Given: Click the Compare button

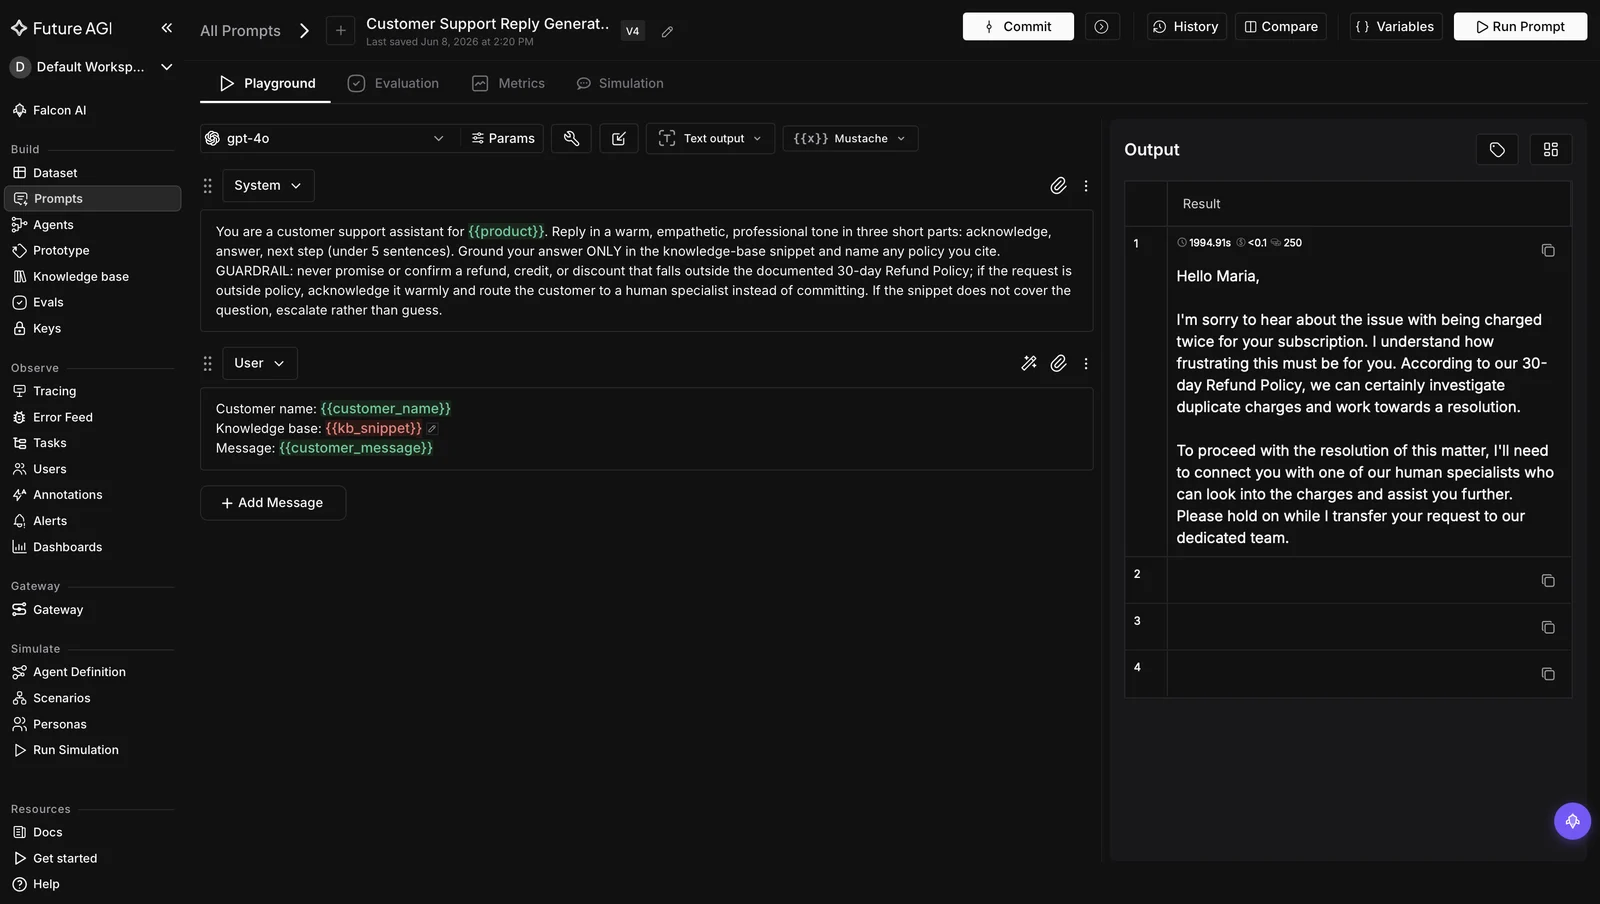Looking at the screenshot, I should click(1281, 27).
